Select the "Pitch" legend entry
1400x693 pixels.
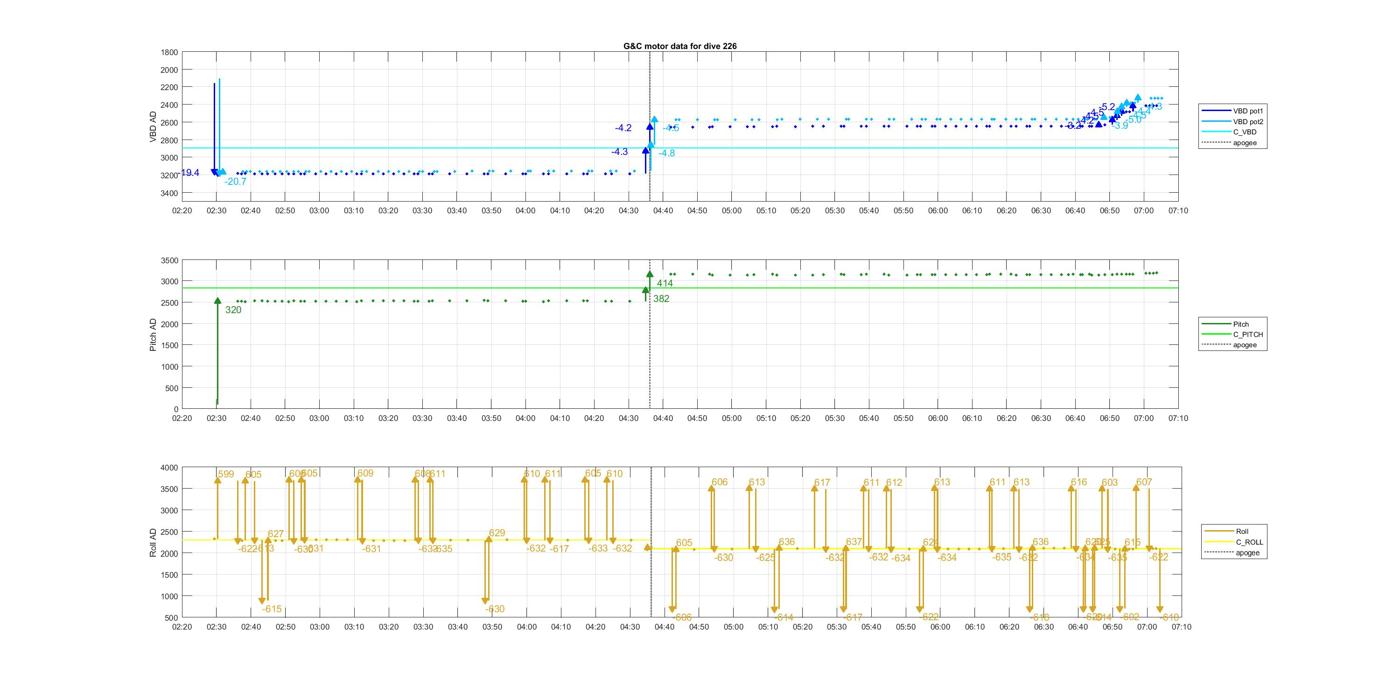tap(1227, 324)
